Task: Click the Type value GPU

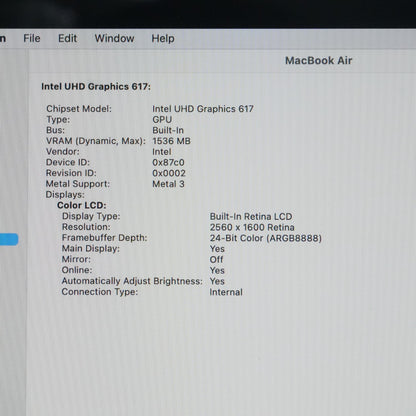Action: point(162,119)
